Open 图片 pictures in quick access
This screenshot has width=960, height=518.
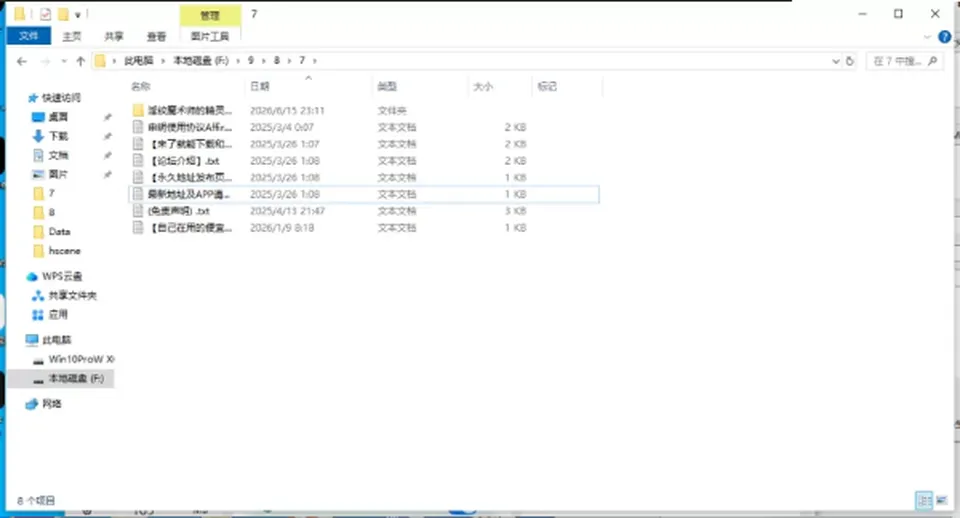coord(58,175)
